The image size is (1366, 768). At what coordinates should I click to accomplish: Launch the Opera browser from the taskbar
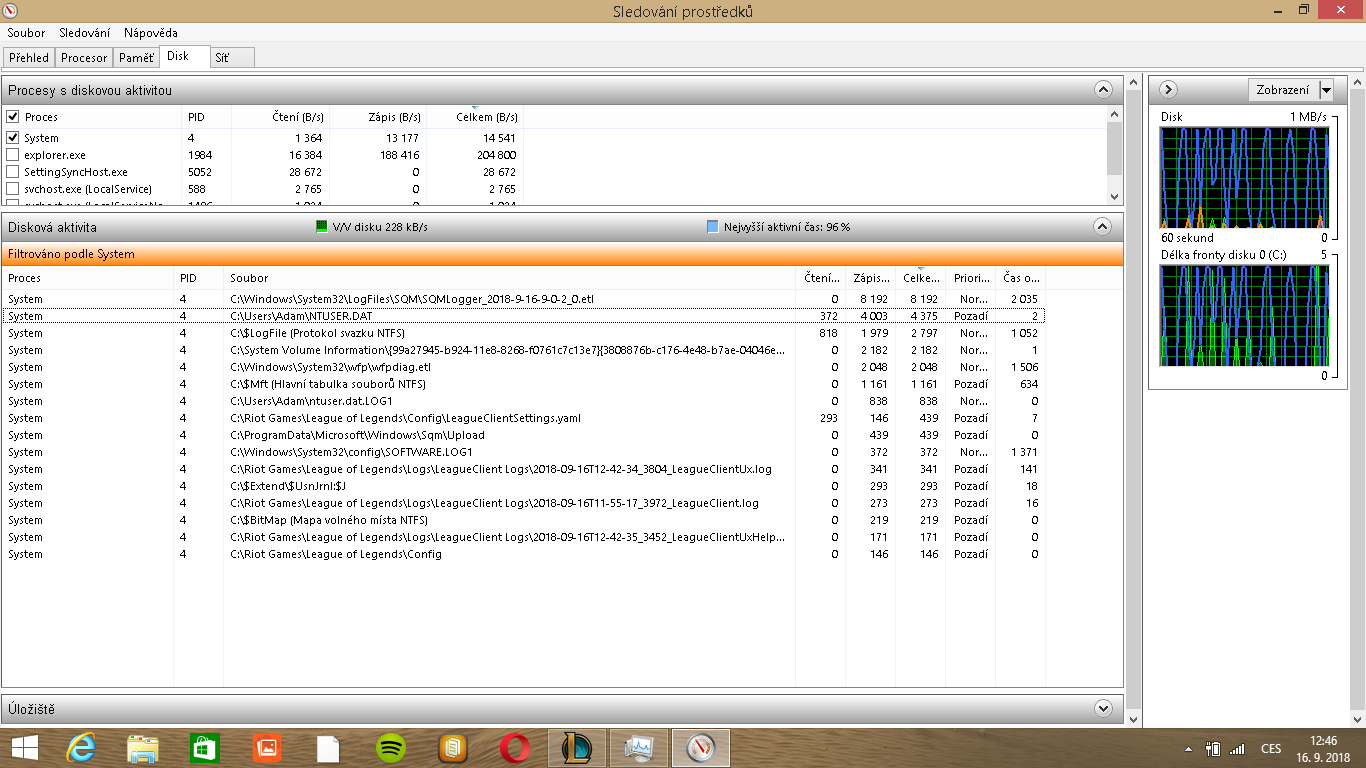pos(515,748)
